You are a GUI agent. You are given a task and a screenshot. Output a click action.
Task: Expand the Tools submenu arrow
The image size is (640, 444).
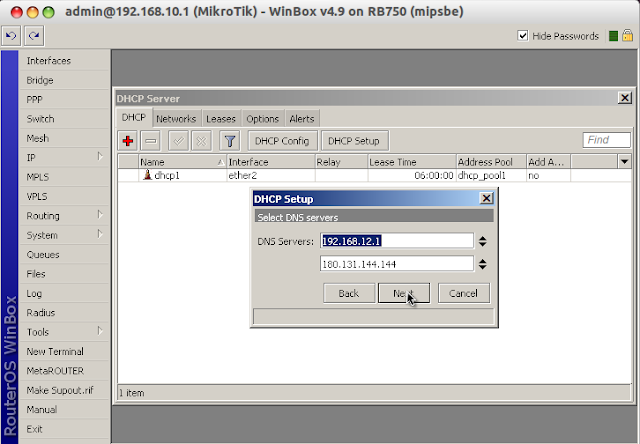(x=100, y=331)
